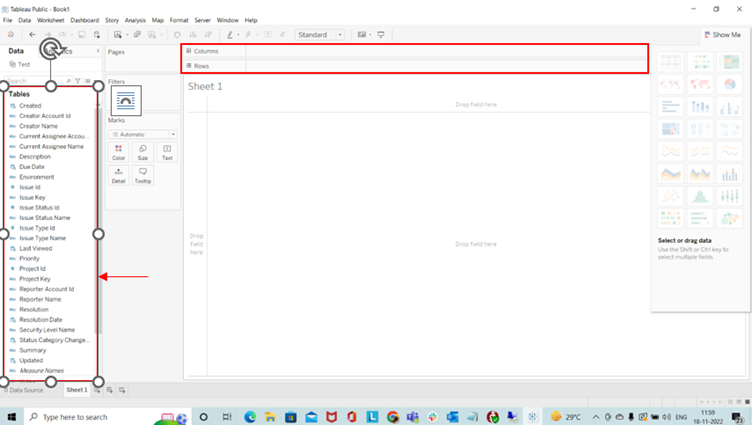
Task: Click the Windows Start button
Action: (12, 417)
